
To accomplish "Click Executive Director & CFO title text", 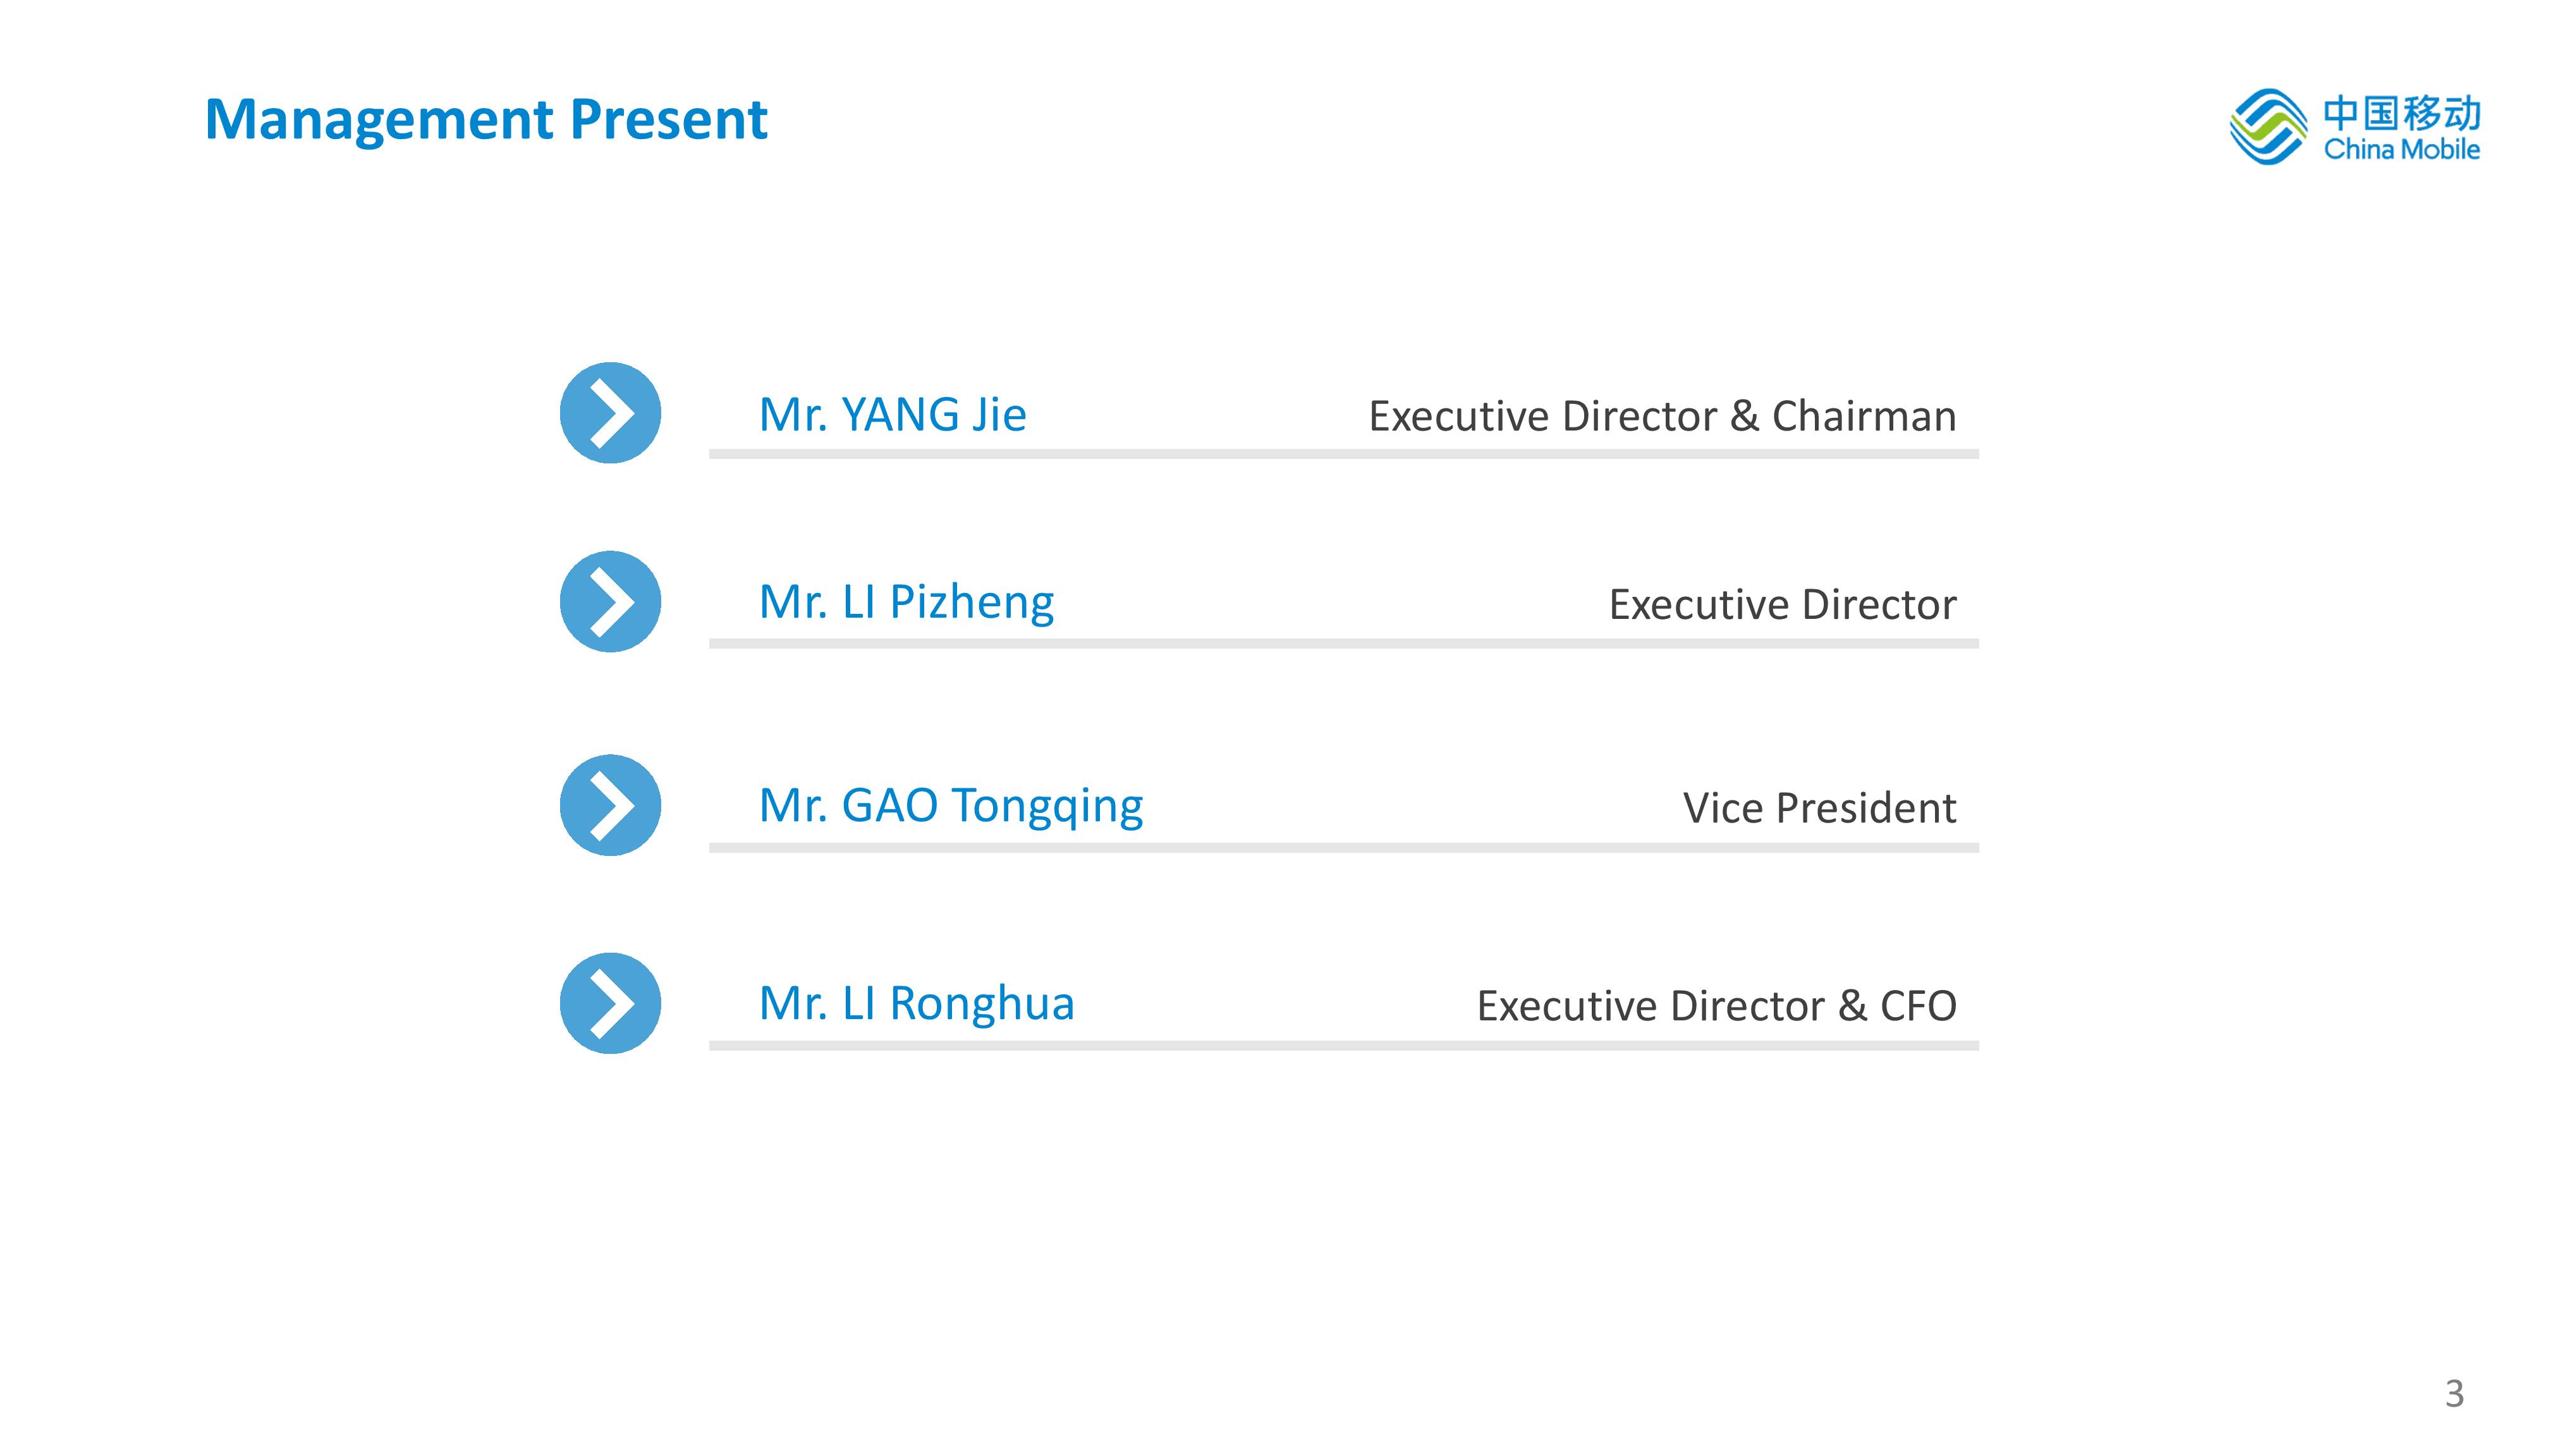I will point(1716,1006).
